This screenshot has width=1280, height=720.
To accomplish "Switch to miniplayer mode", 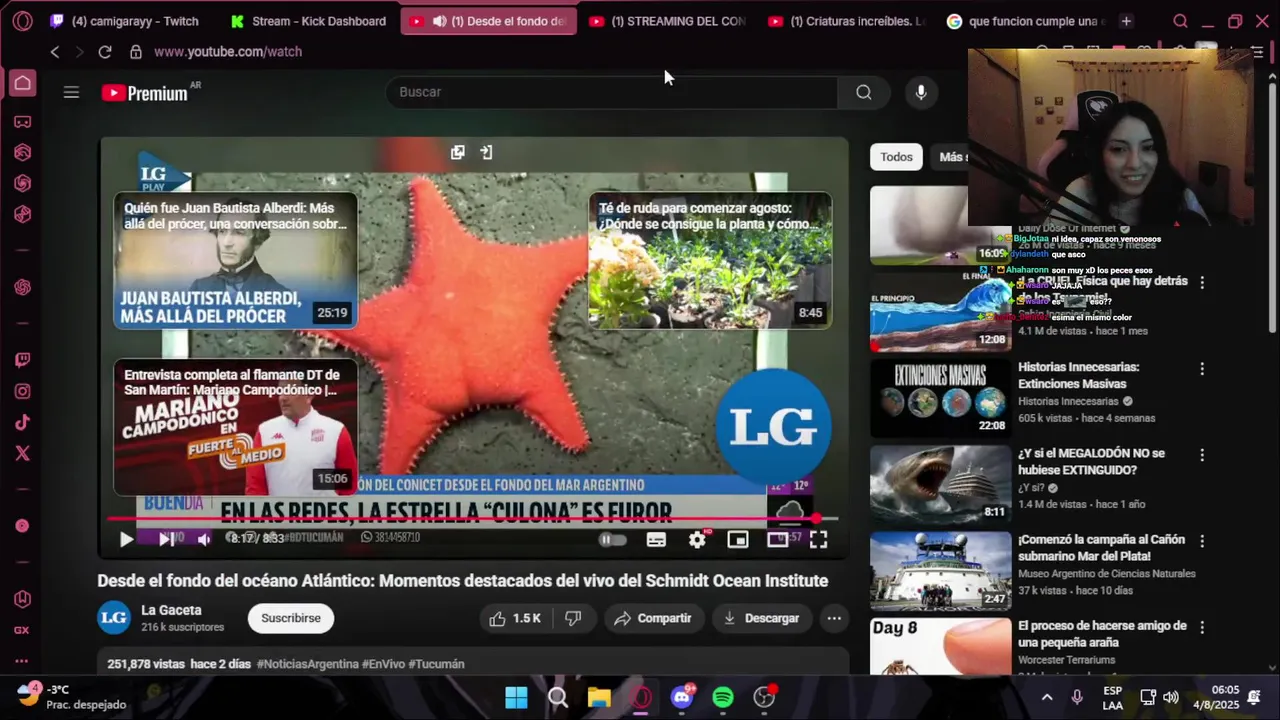I will [x=738, y=540].
